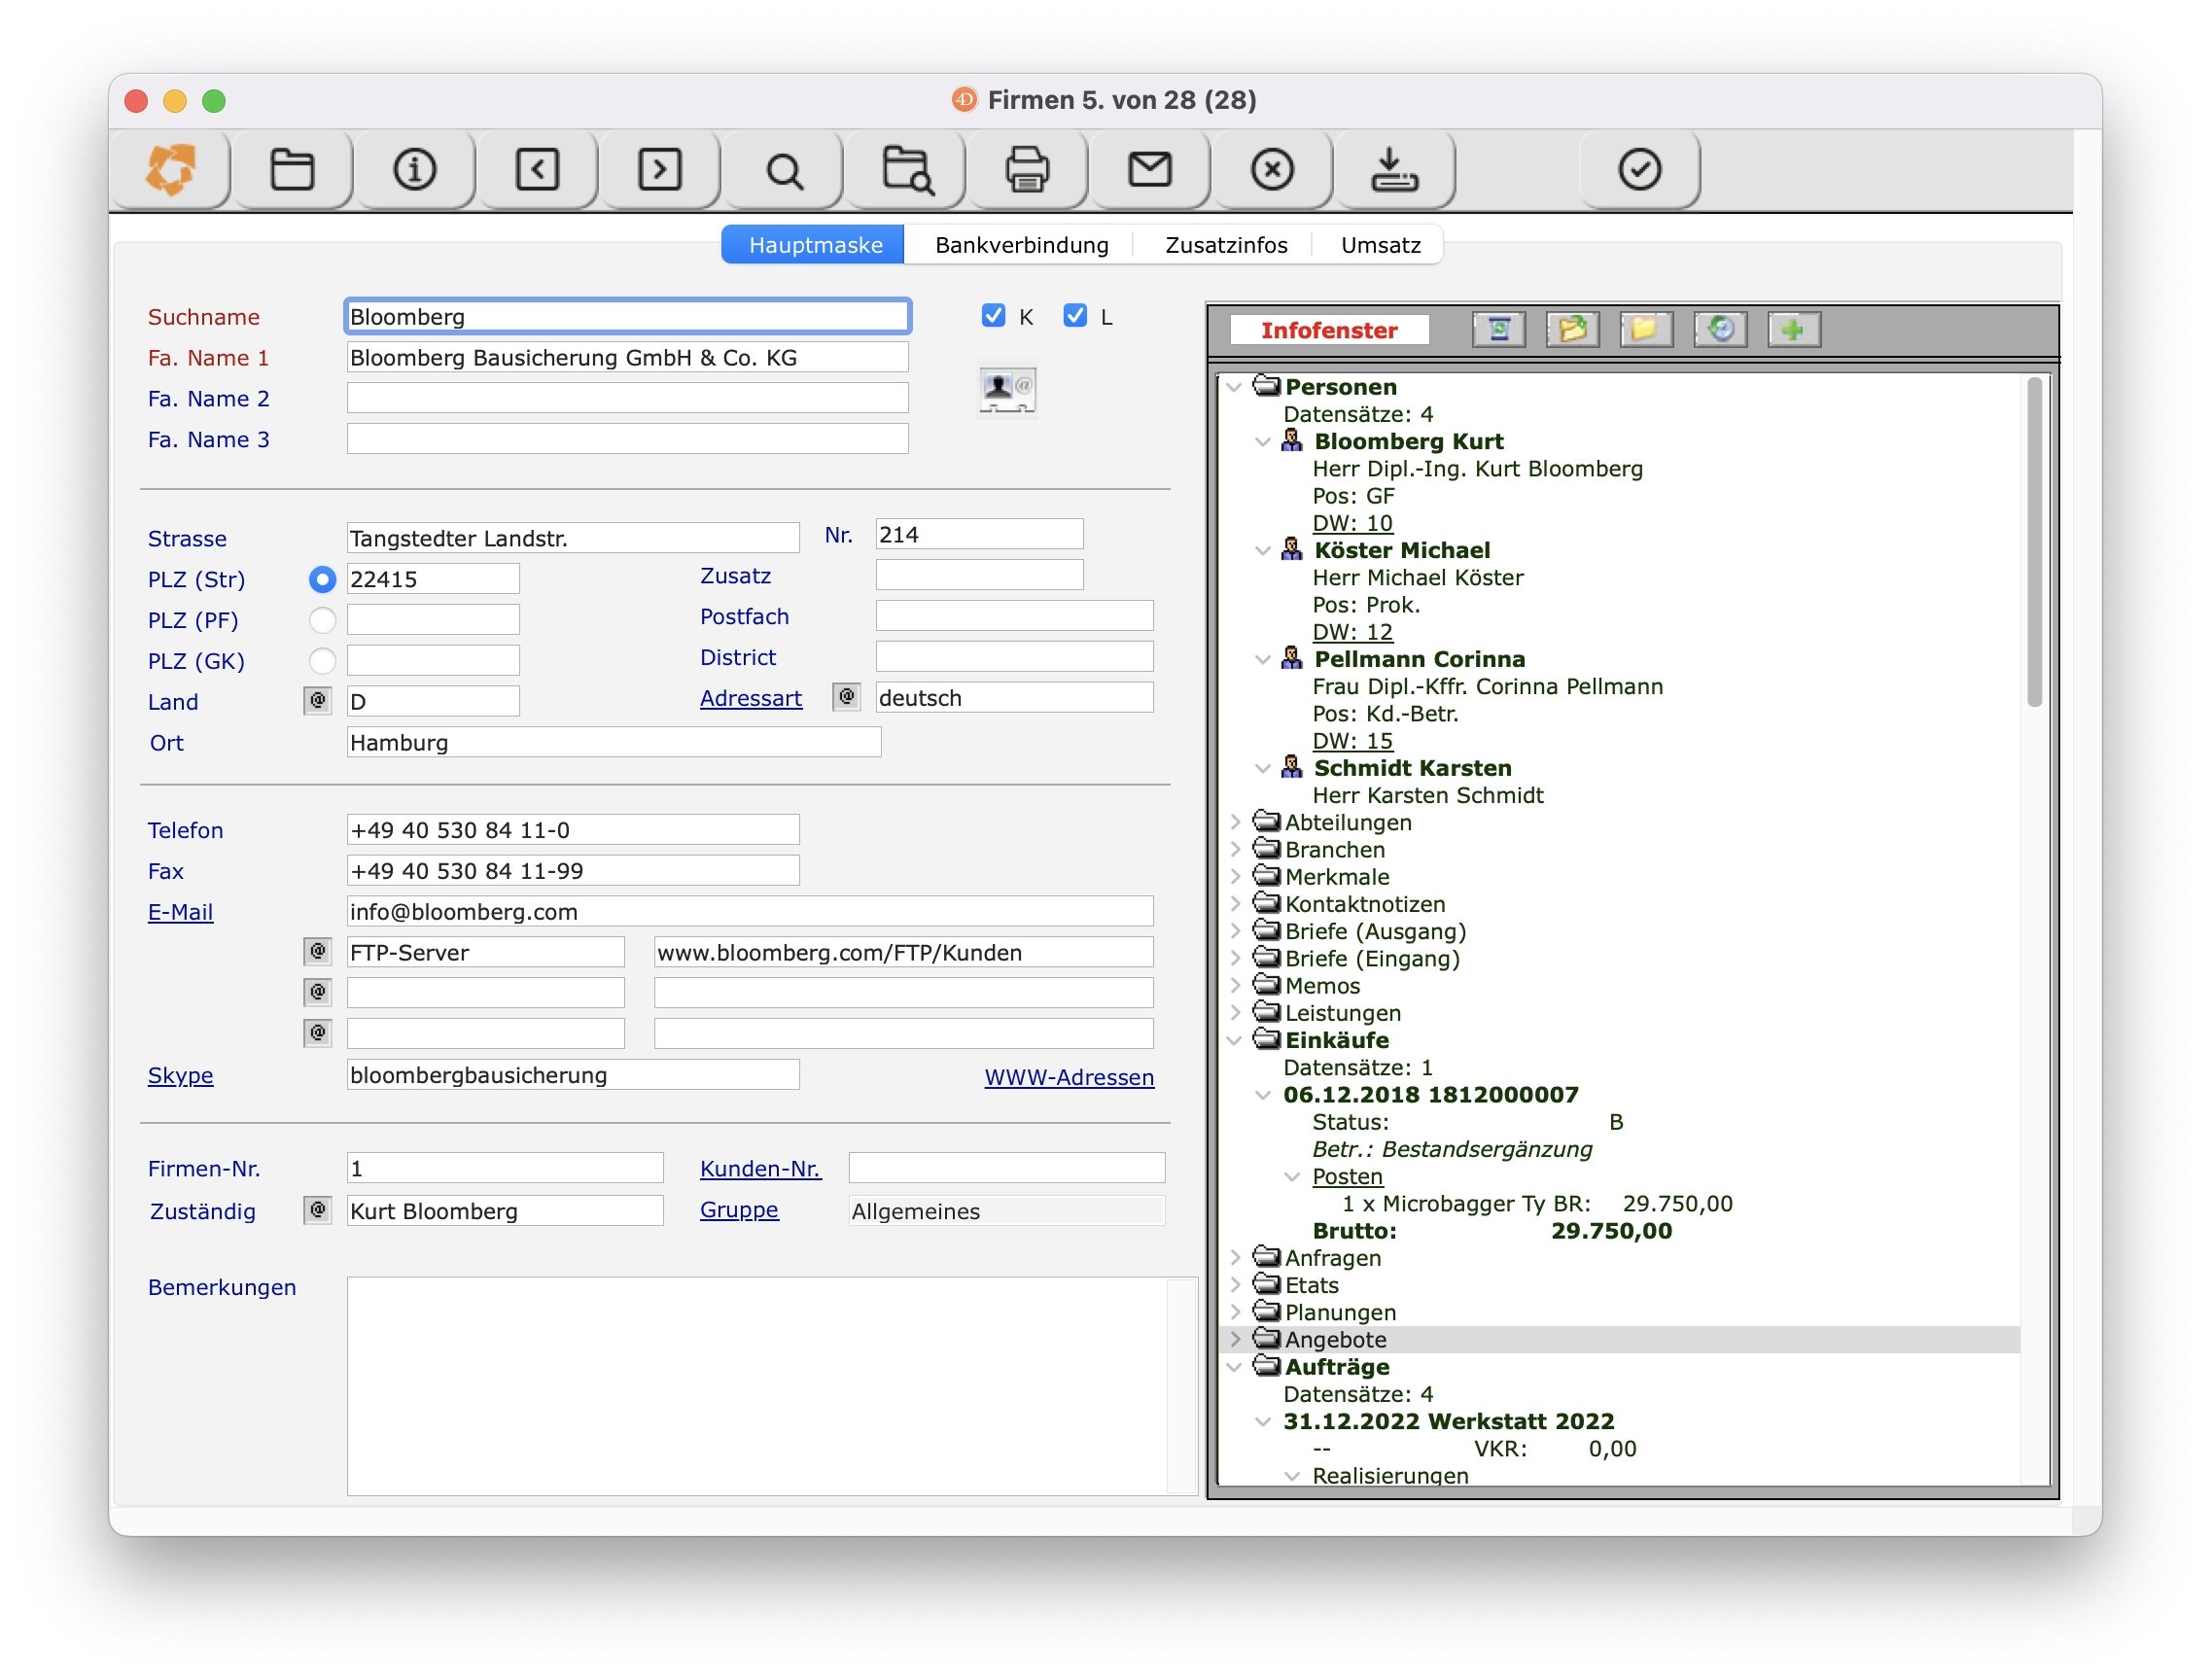The image size is (2211, 1680).
Task: Click the Infofenster vertical scrollbar
Action: coord(2033,540)
